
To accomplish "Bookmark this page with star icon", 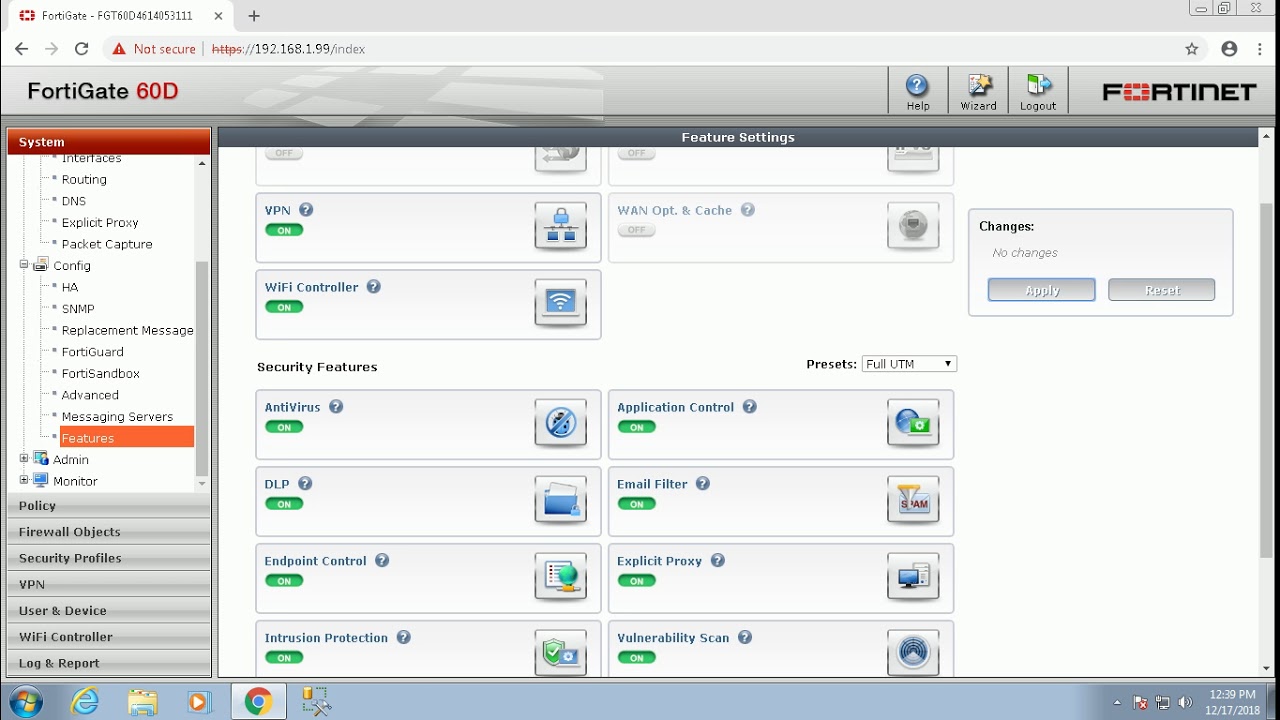I will point(1191,49).
